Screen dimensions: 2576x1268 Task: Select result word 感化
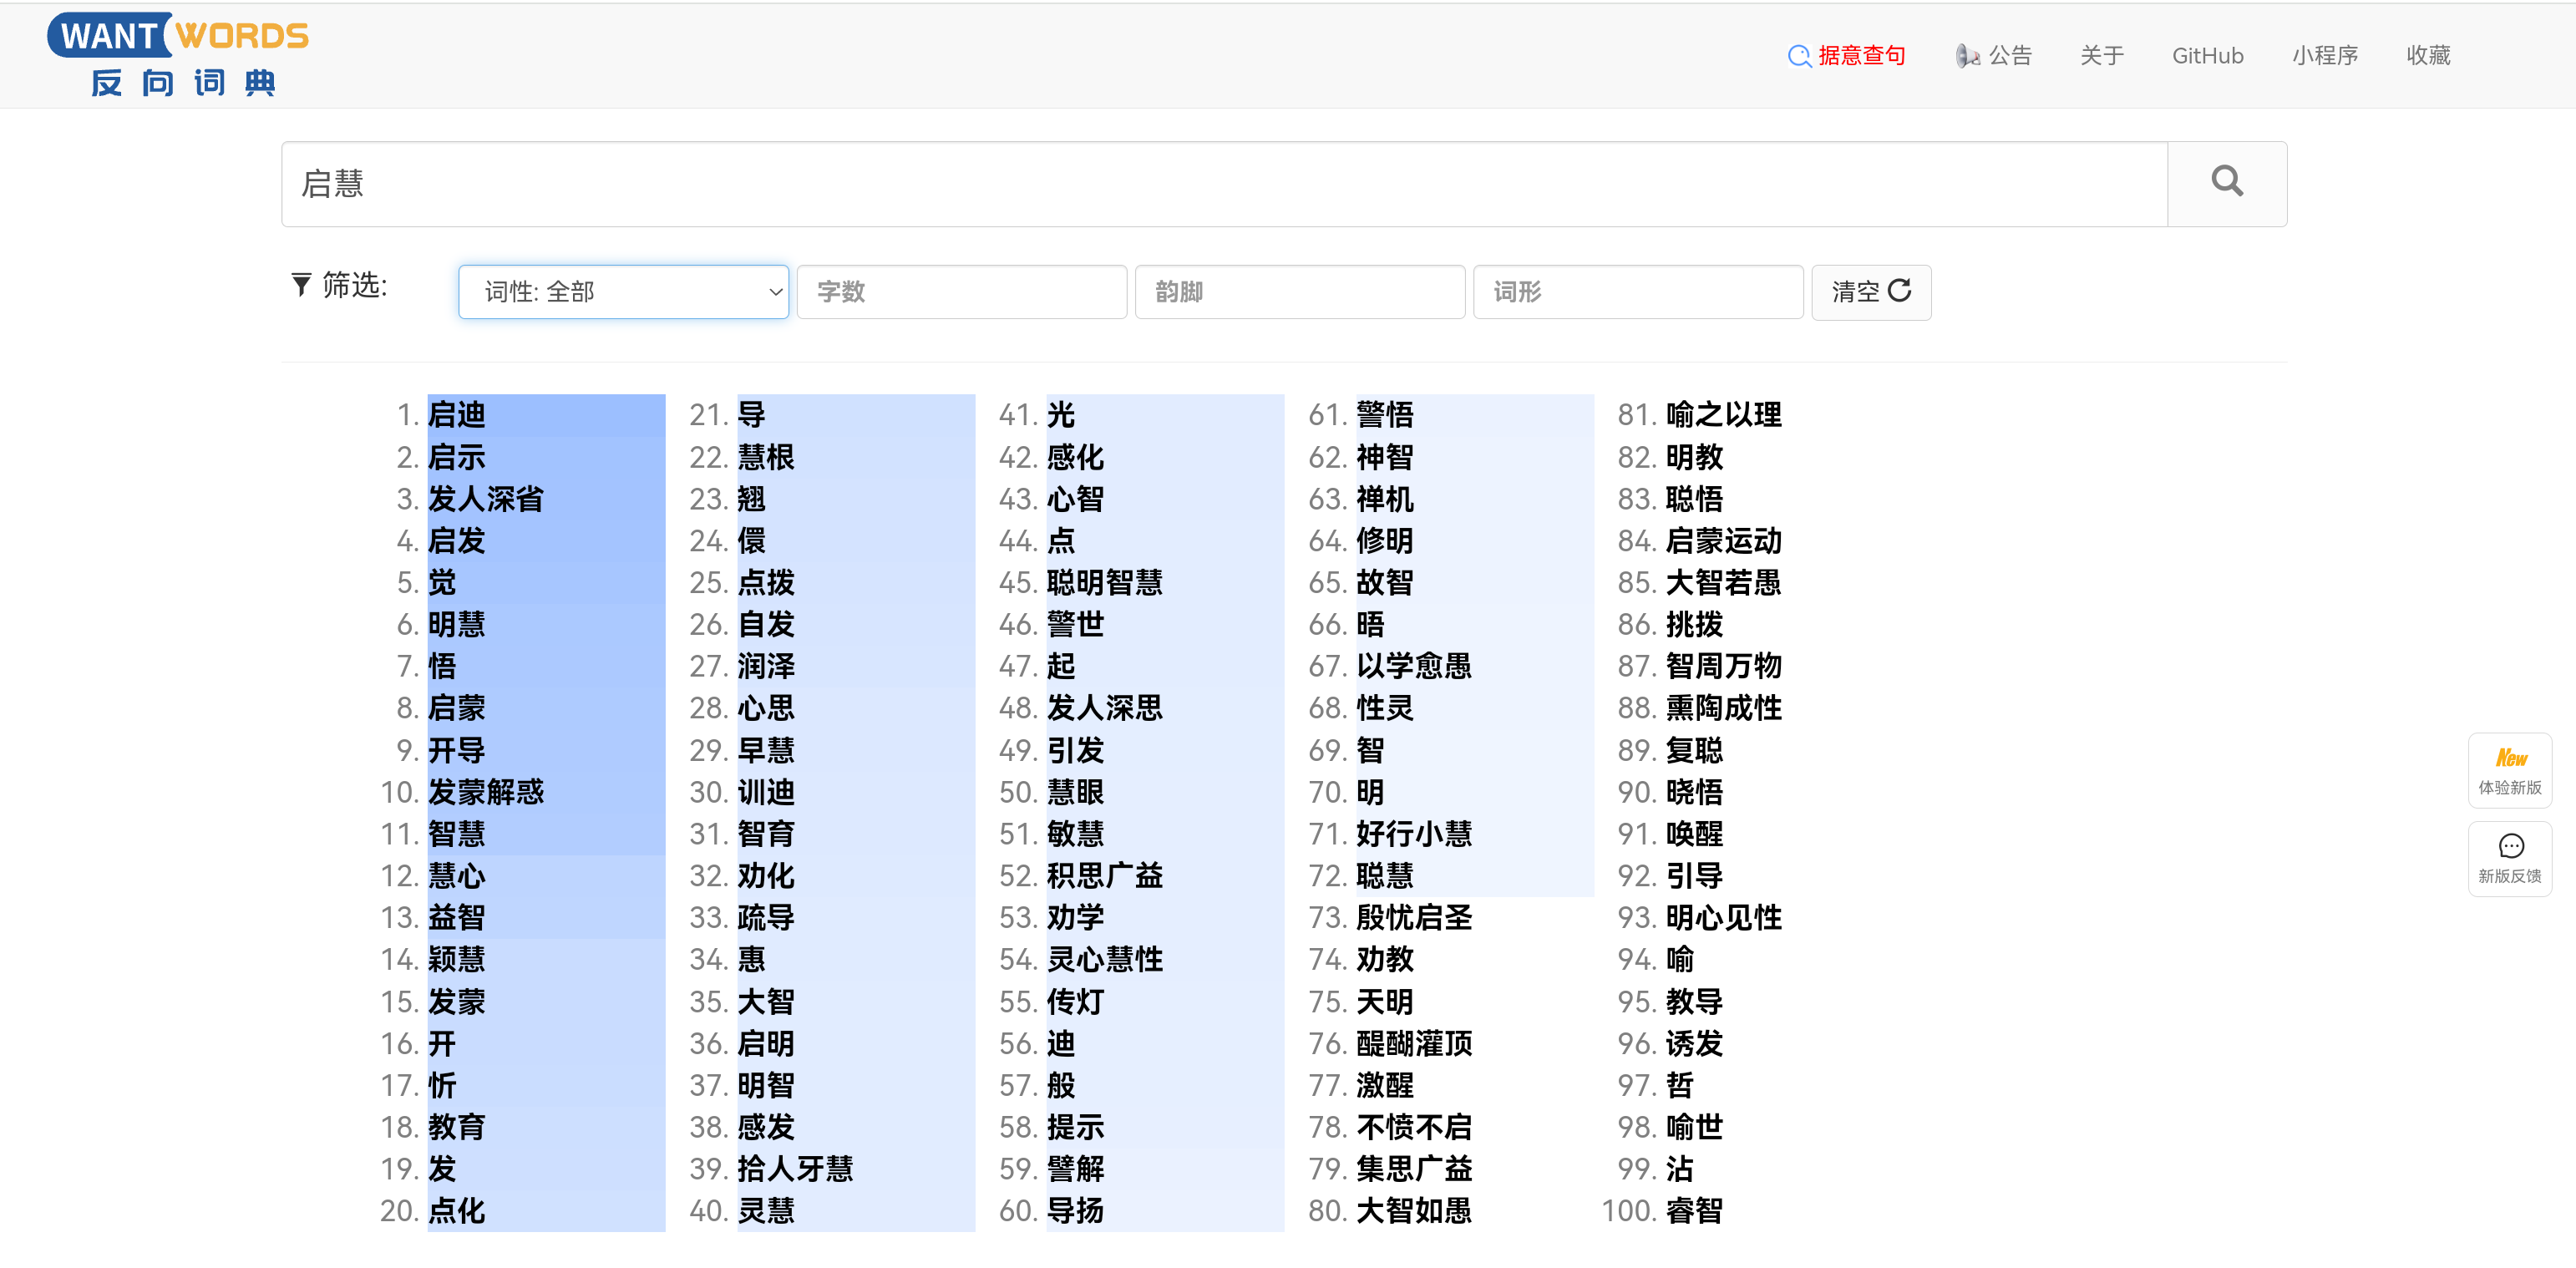point(1076,457)
